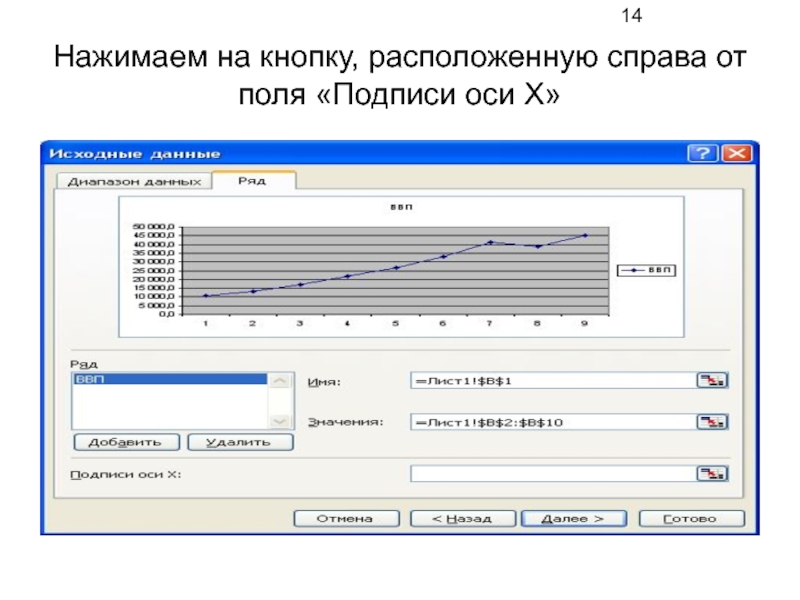Select ВВП in the series list

pyautogui.click(x=170, y=379)
